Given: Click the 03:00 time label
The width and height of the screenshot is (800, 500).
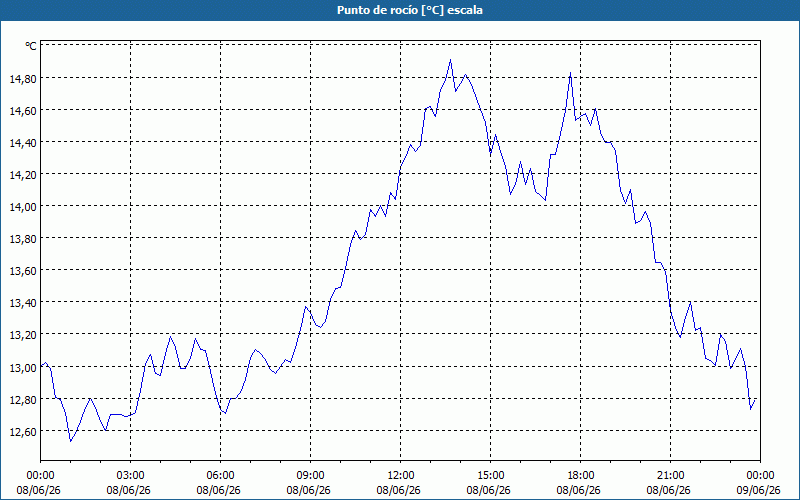Looking at the screenshot, I should pyautogui.click(x=130, y=476).
